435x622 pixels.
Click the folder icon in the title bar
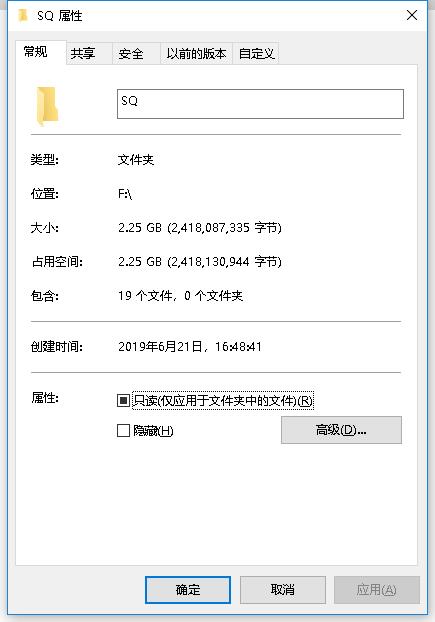coord(23,15)
